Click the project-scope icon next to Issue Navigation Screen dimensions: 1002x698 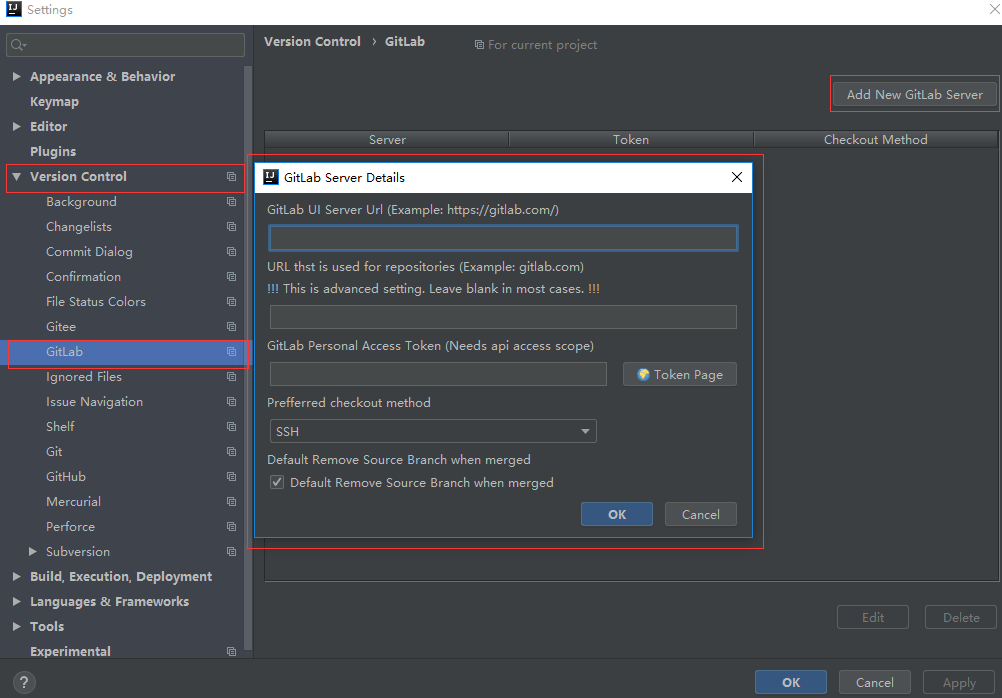coord(231,402)
